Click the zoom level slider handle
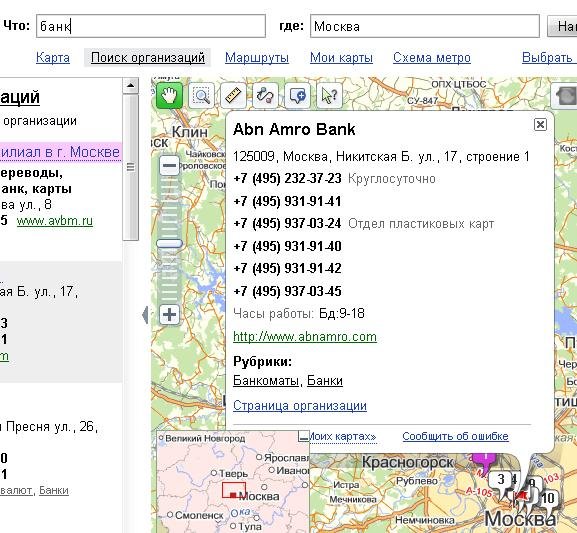Viewport: 577px width, 533px height. tap(169, 243)
